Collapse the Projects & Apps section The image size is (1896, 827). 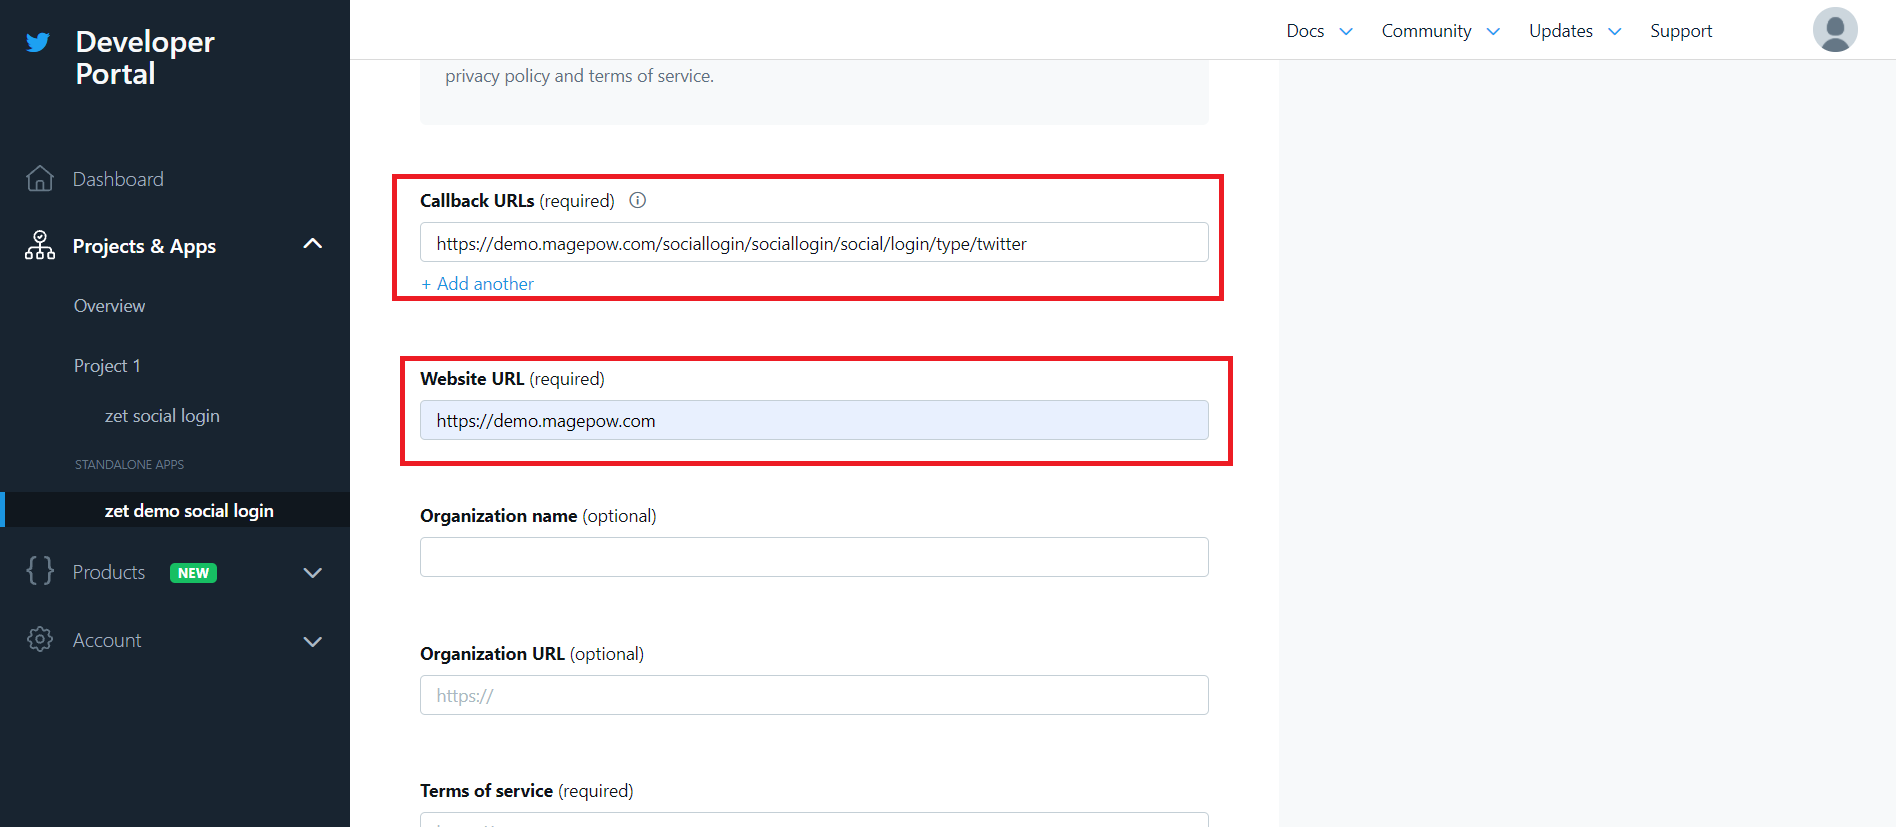pos(312,244)
